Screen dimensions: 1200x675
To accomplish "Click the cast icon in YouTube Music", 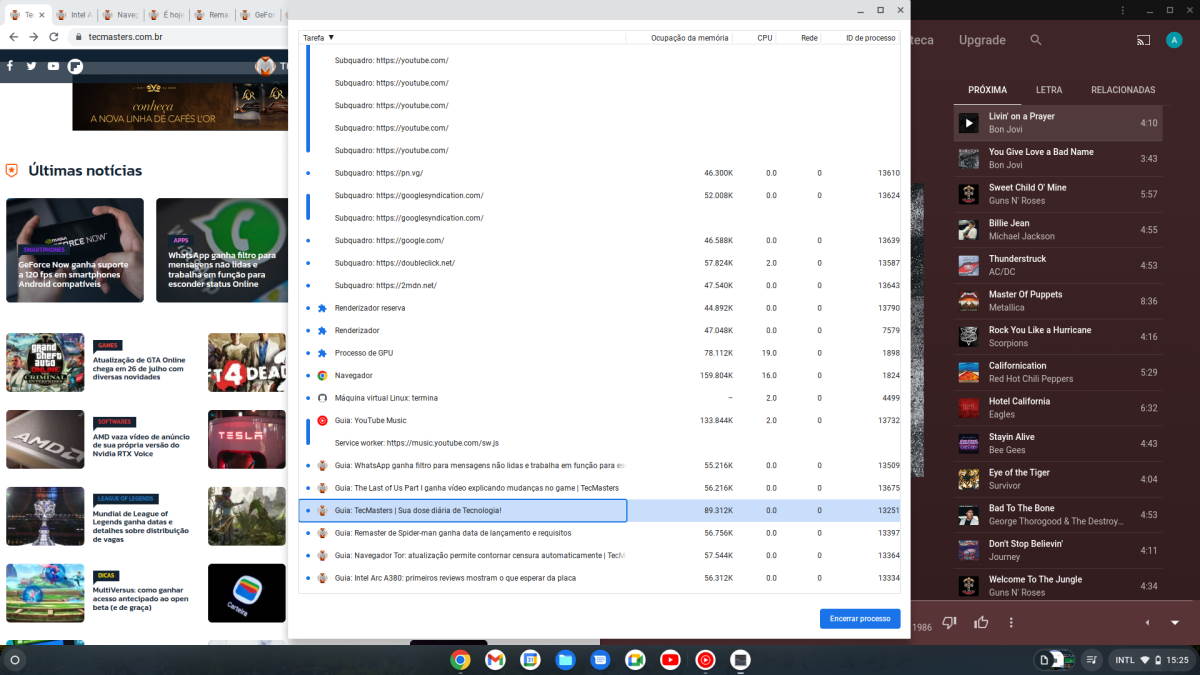I will pos(1143,40).
